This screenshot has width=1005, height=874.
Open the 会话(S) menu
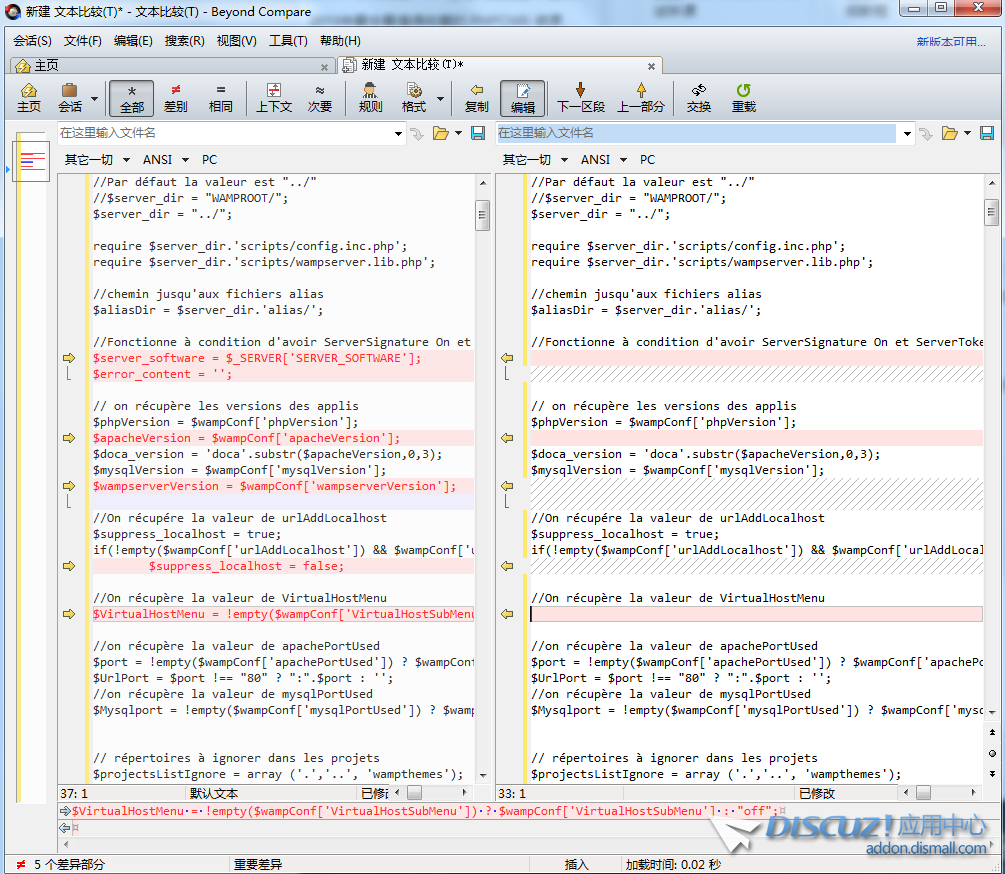32,41
